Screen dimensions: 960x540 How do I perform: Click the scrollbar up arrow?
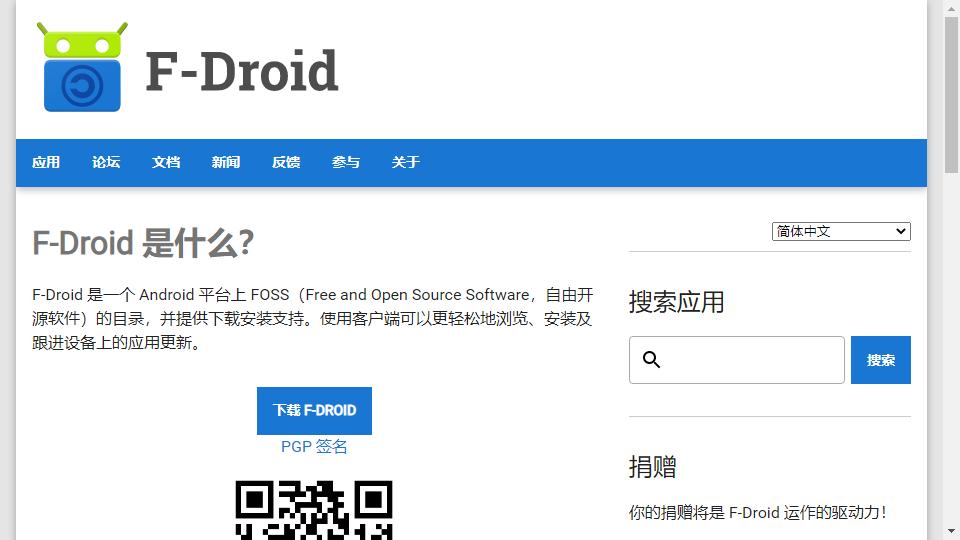(951, 8)
